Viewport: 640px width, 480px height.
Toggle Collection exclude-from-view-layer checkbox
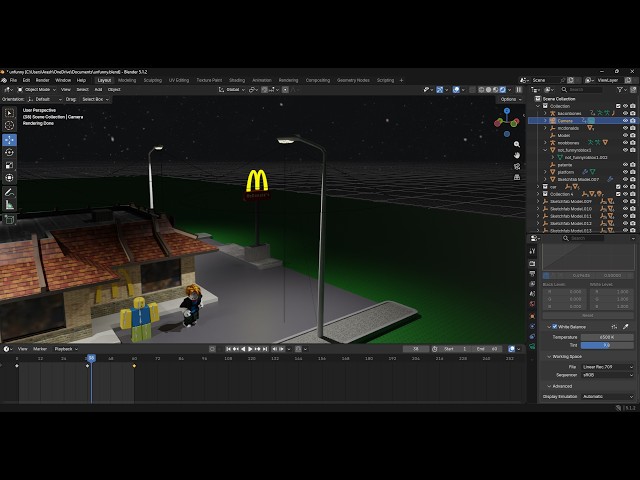click(x=618, y=106)
